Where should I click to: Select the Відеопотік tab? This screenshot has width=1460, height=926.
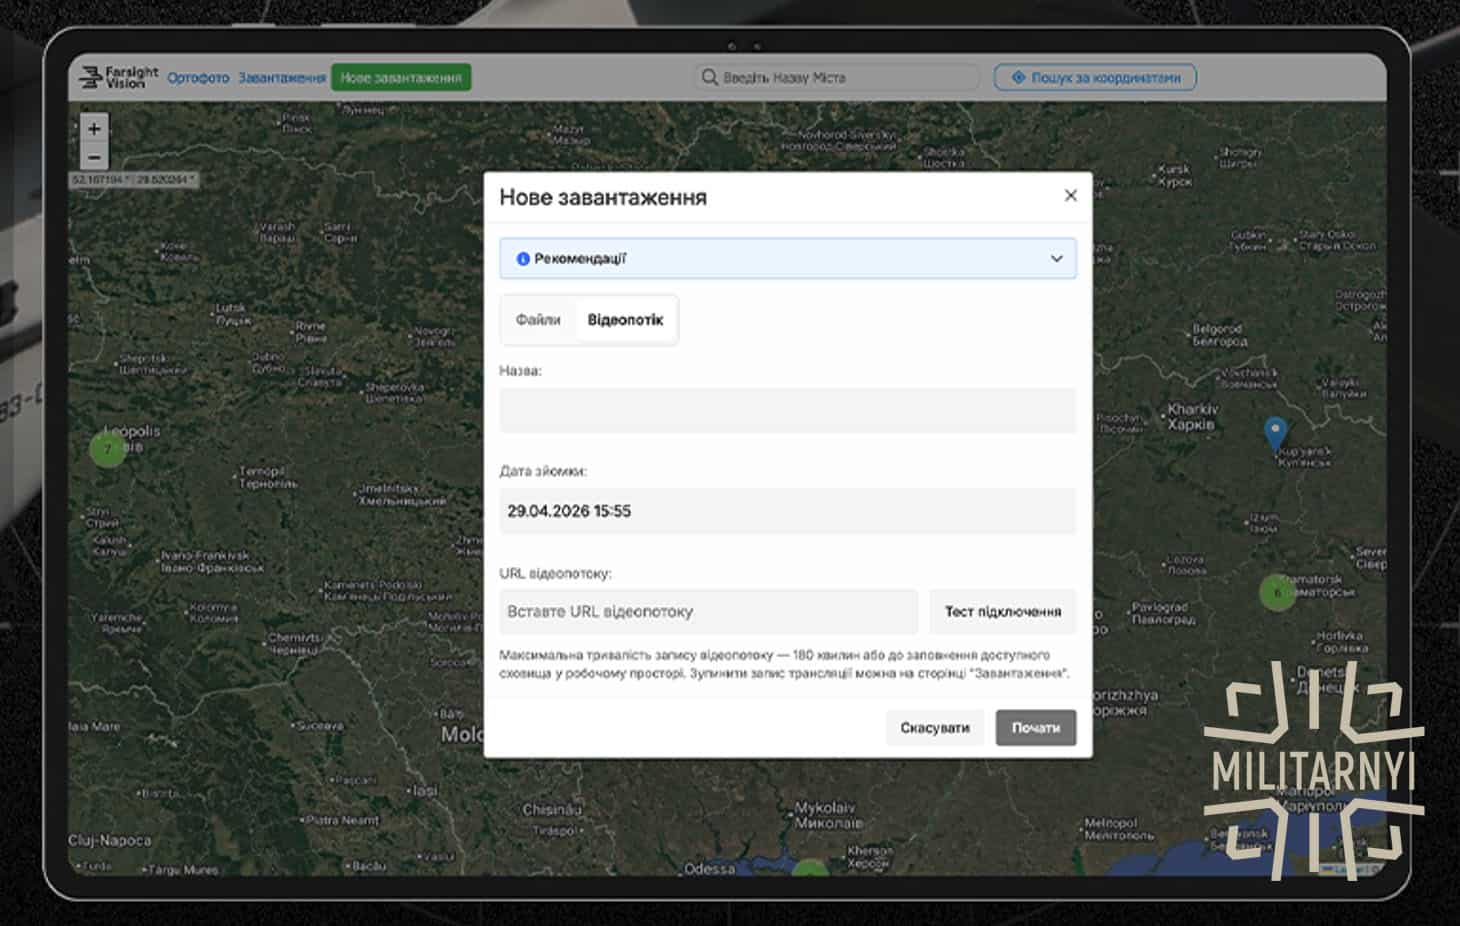click(x=625, y=320)
